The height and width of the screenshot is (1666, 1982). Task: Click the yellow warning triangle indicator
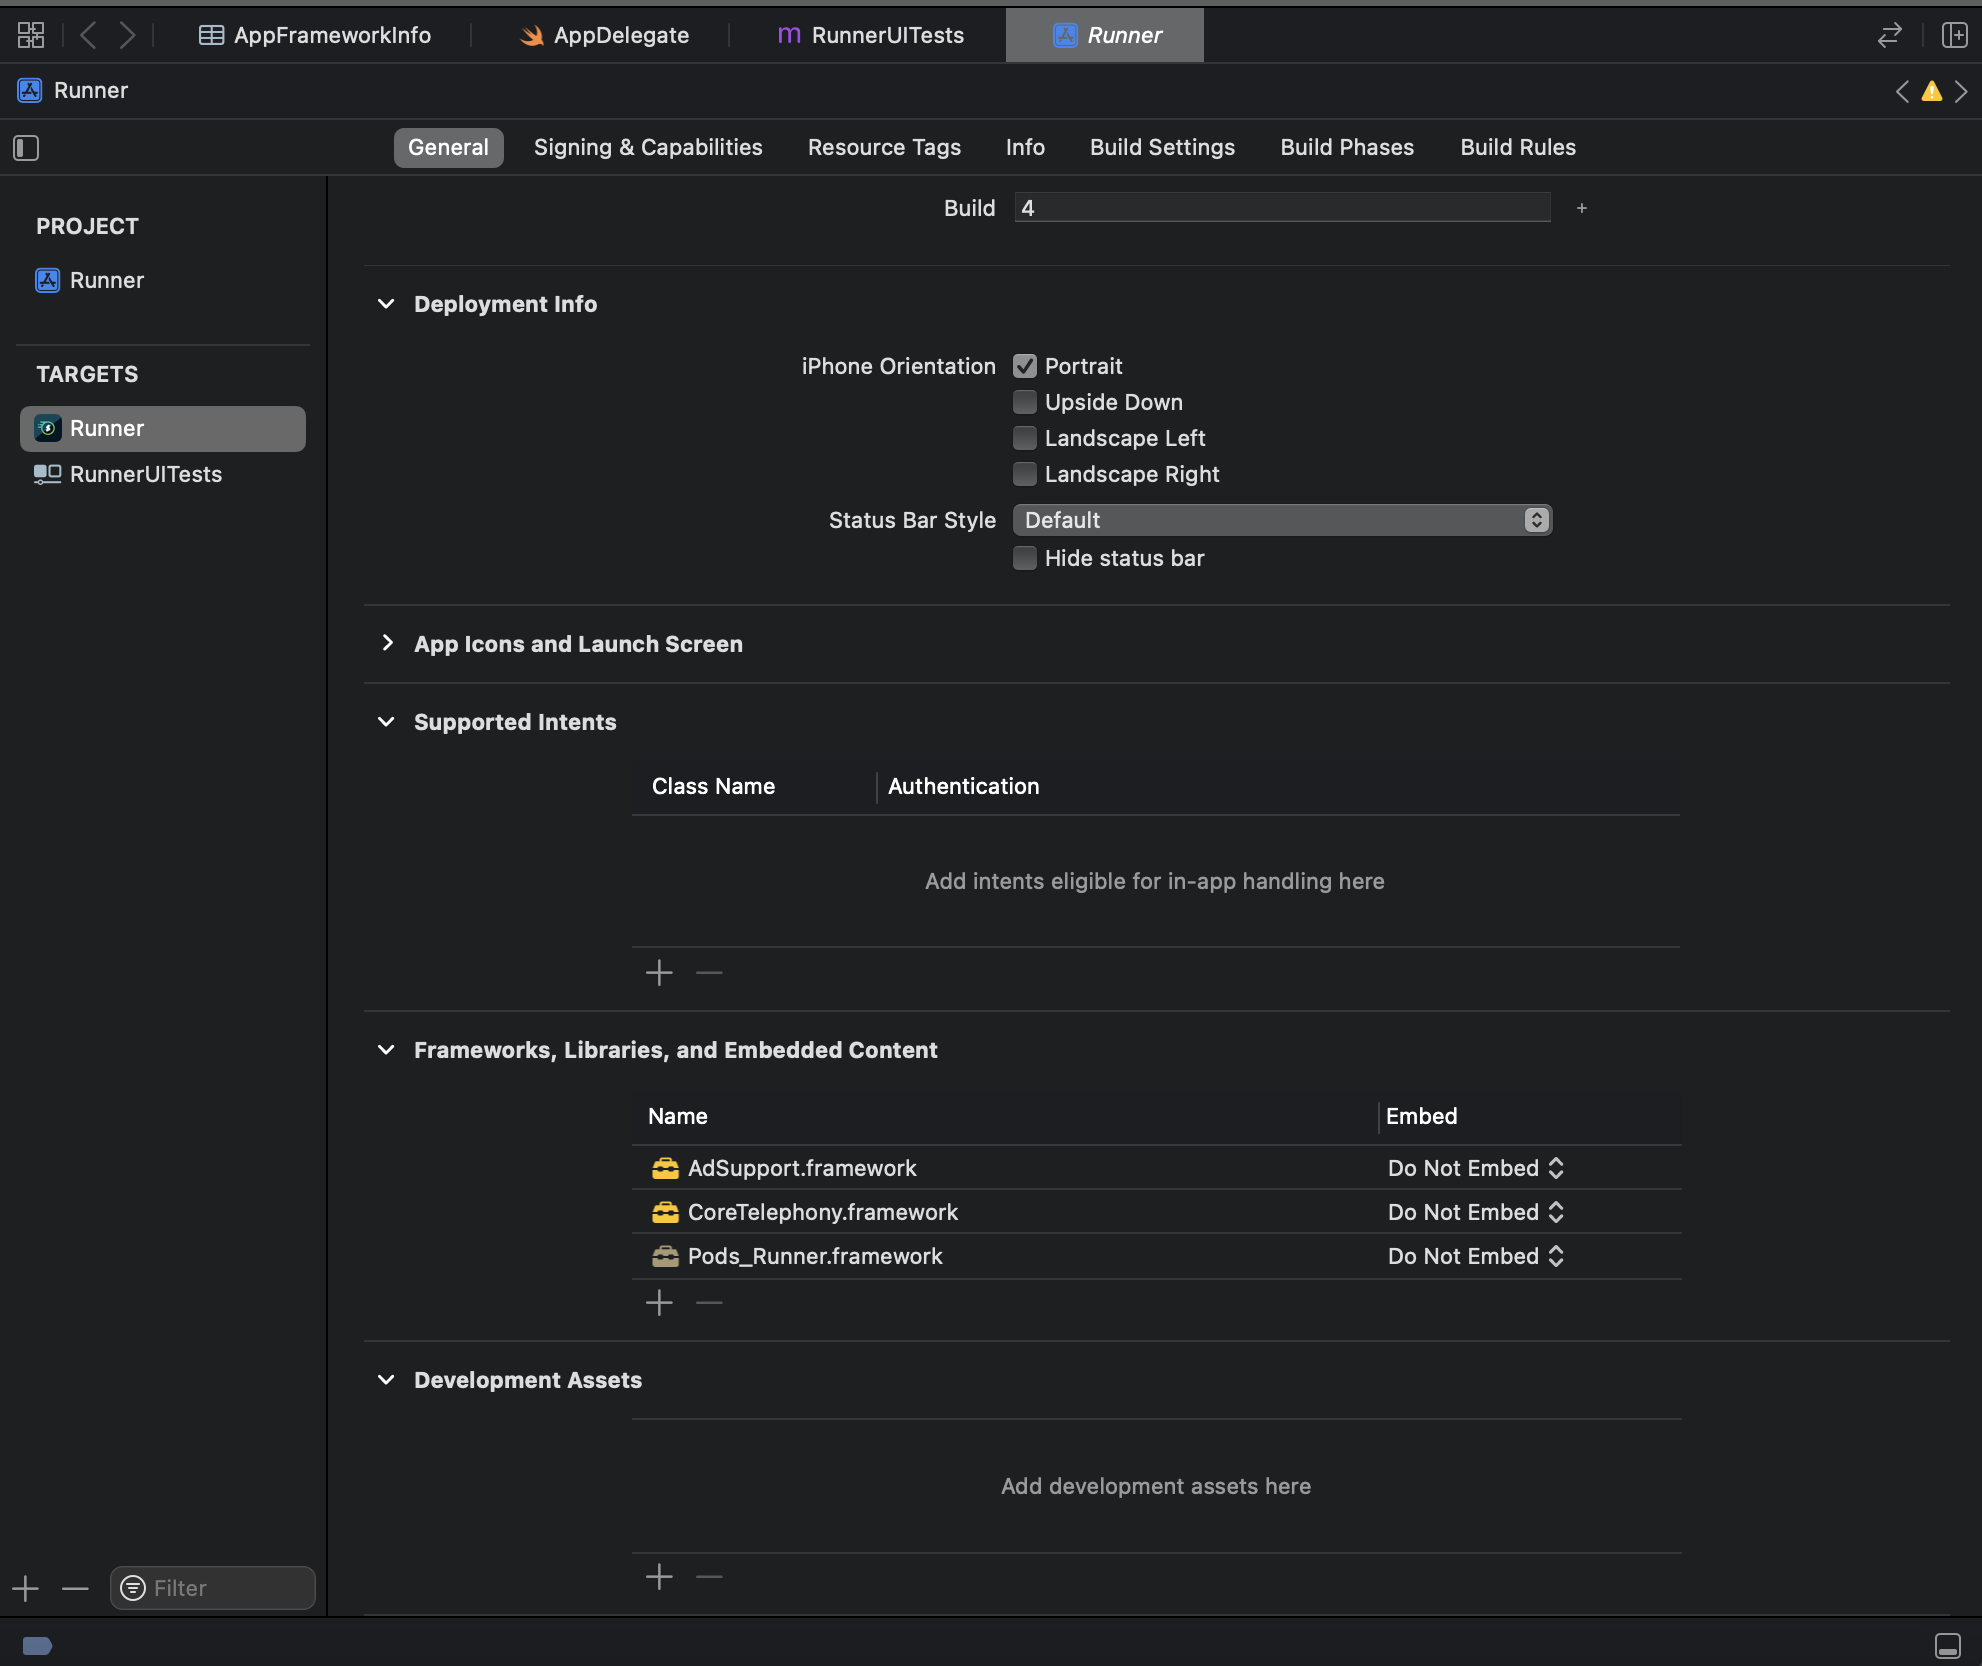[1931, 90]
